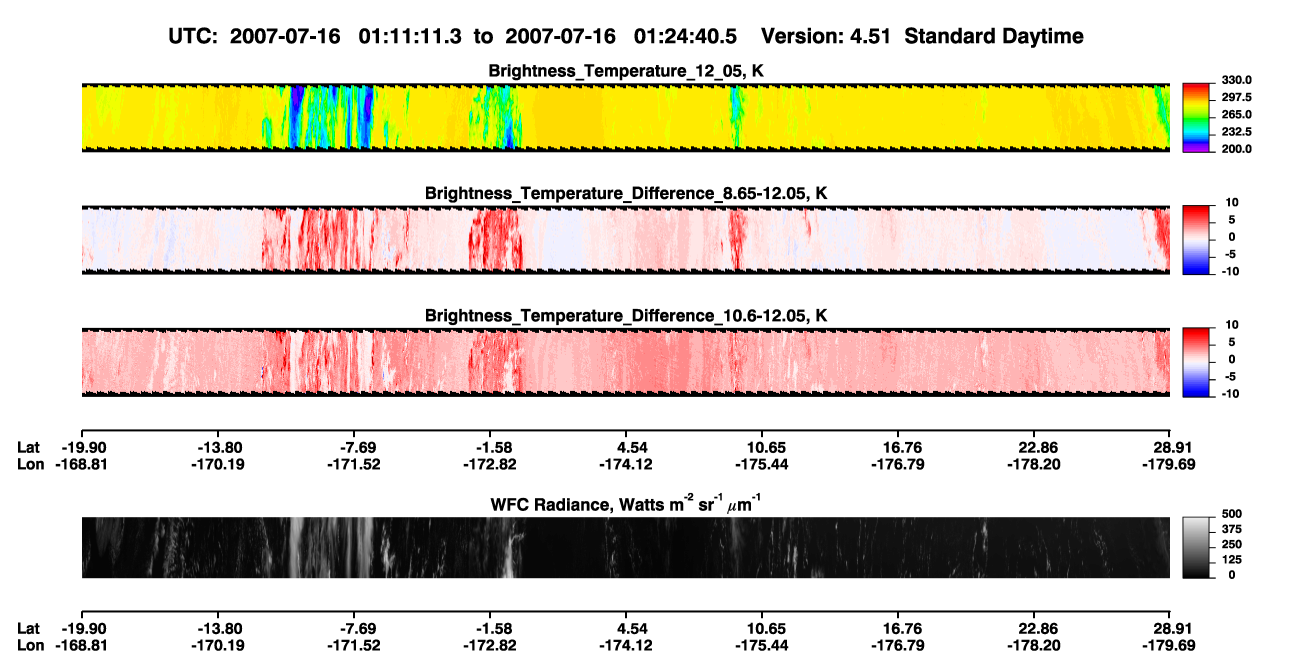Click longitude '-178.20' under the 10.6-12.05 panel
Image resolution: width=1300 pixels, height=667 pixels.
click(1034, 464)
